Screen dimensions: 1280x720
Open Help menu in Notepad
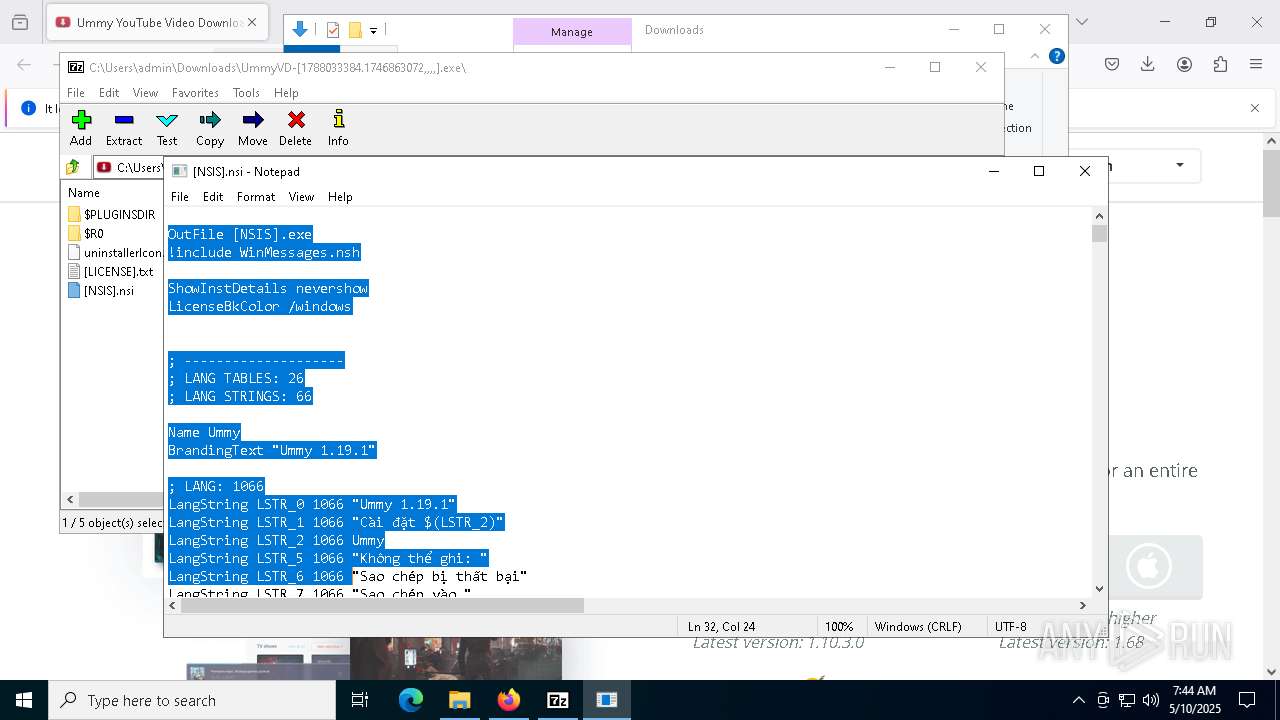point(340,197)
